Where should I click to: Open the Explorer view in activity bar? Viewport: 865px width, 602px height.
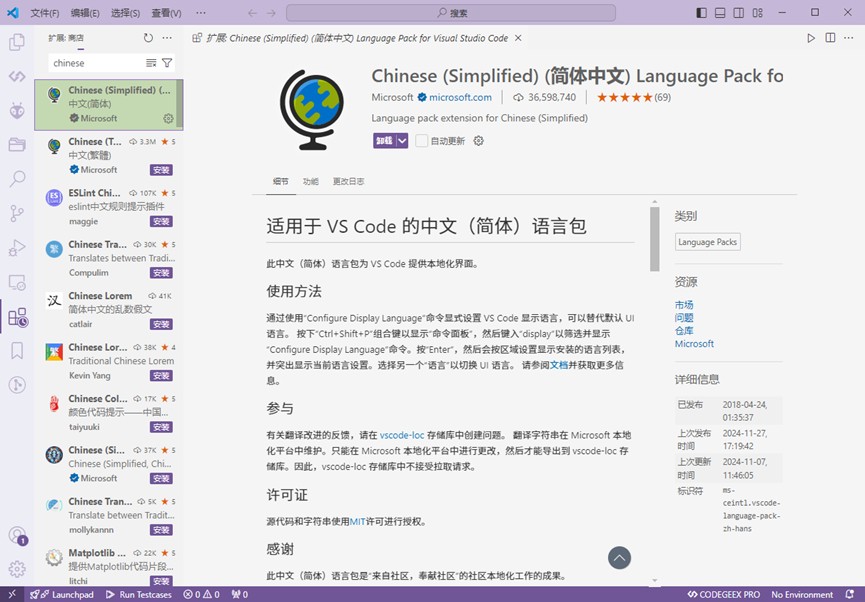(x=17, y=42)
